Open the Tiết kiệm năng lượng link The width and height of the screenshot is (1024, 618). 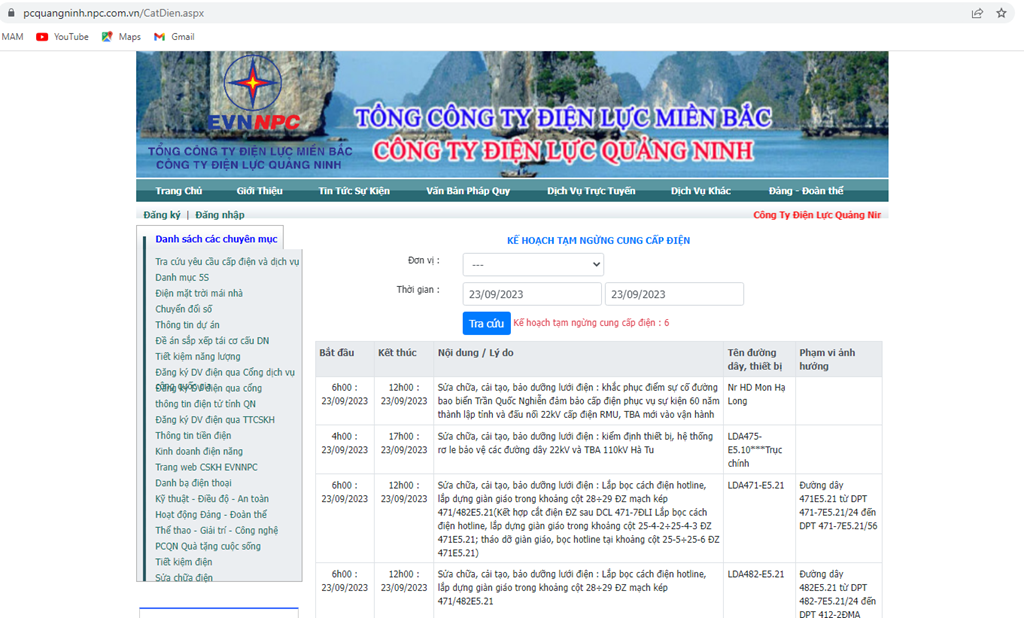198,356
